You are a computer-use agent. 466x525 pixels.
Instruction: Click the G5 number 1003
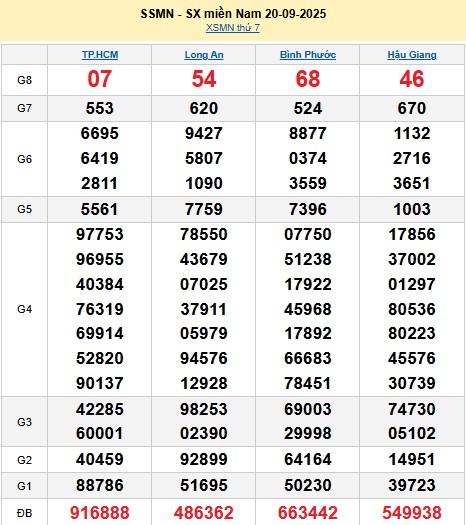(412, 209)
